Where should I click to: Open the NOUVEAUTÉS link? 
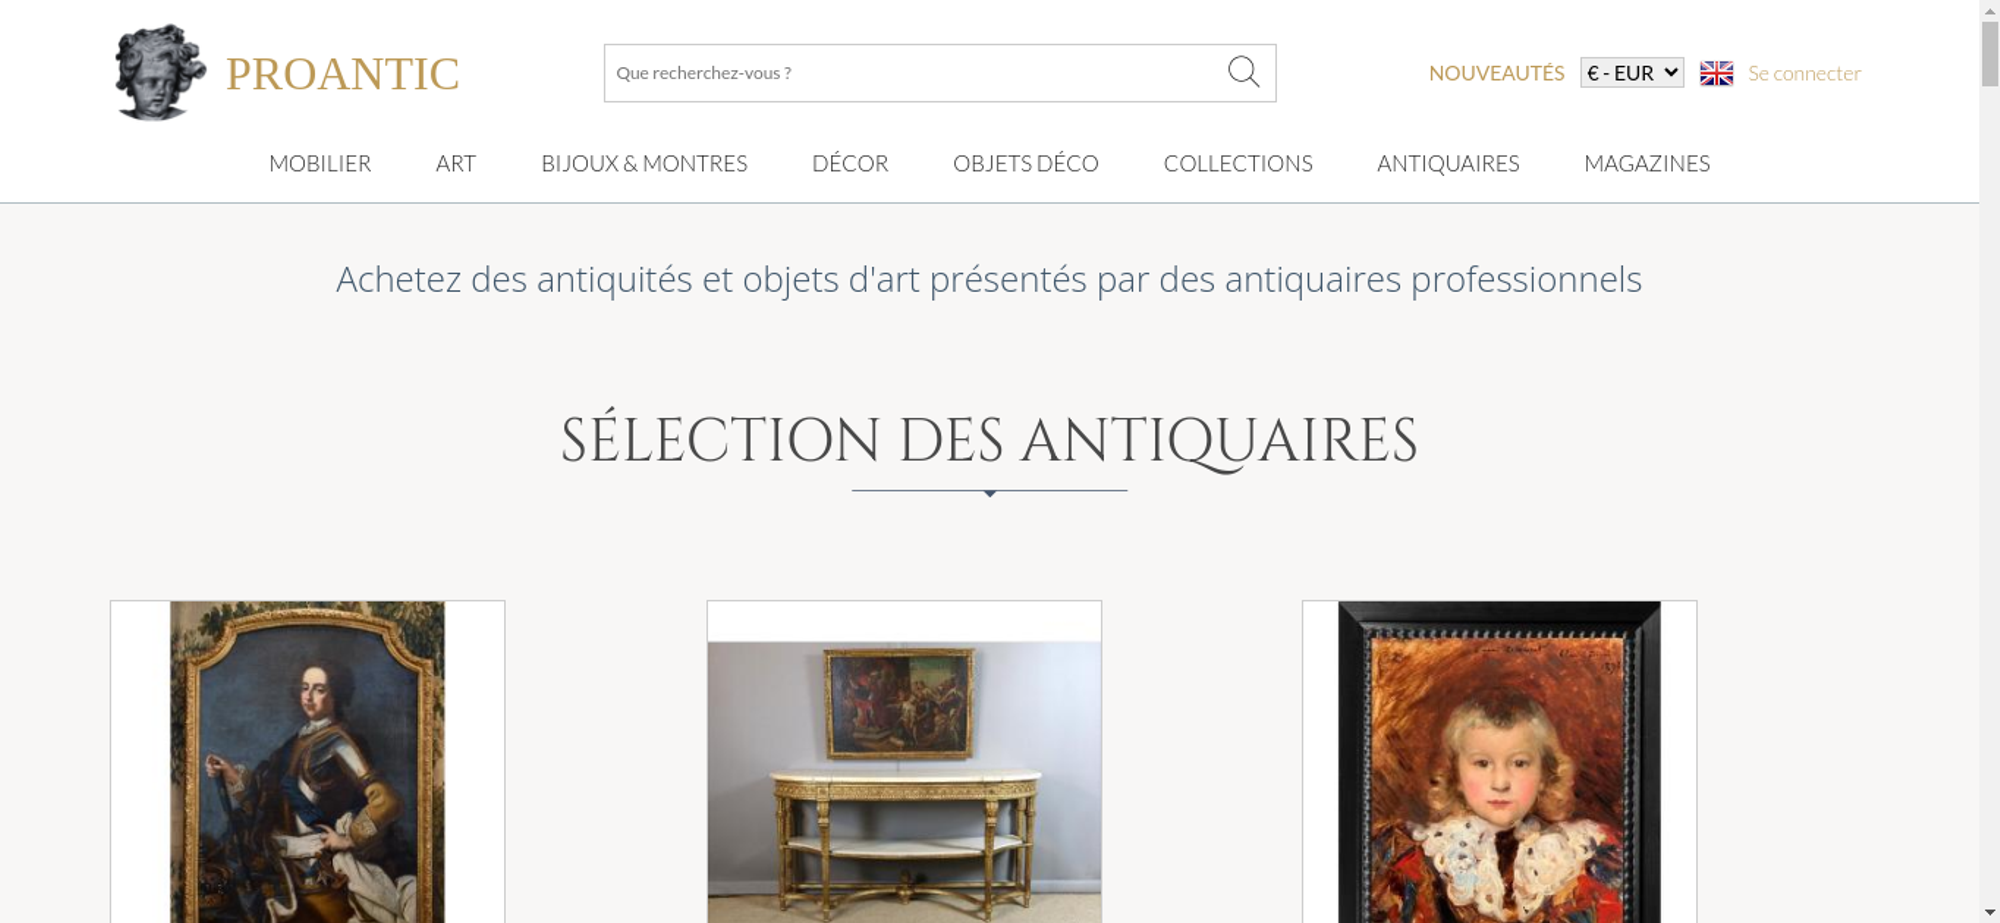1496,73
